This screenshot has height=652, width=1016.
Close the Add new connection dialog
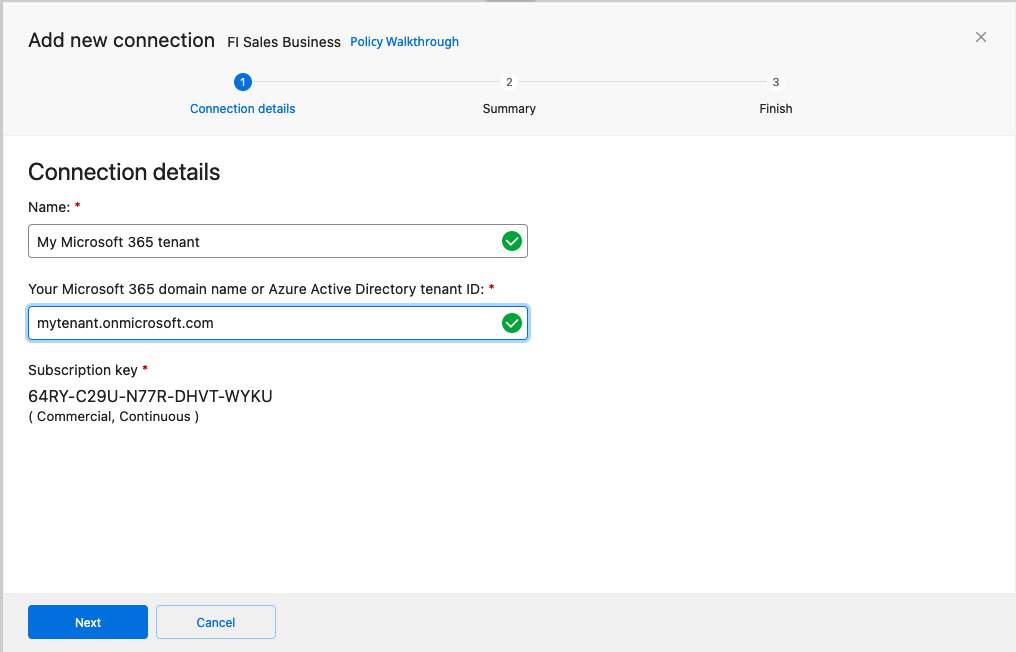click(x=980, y=37)
